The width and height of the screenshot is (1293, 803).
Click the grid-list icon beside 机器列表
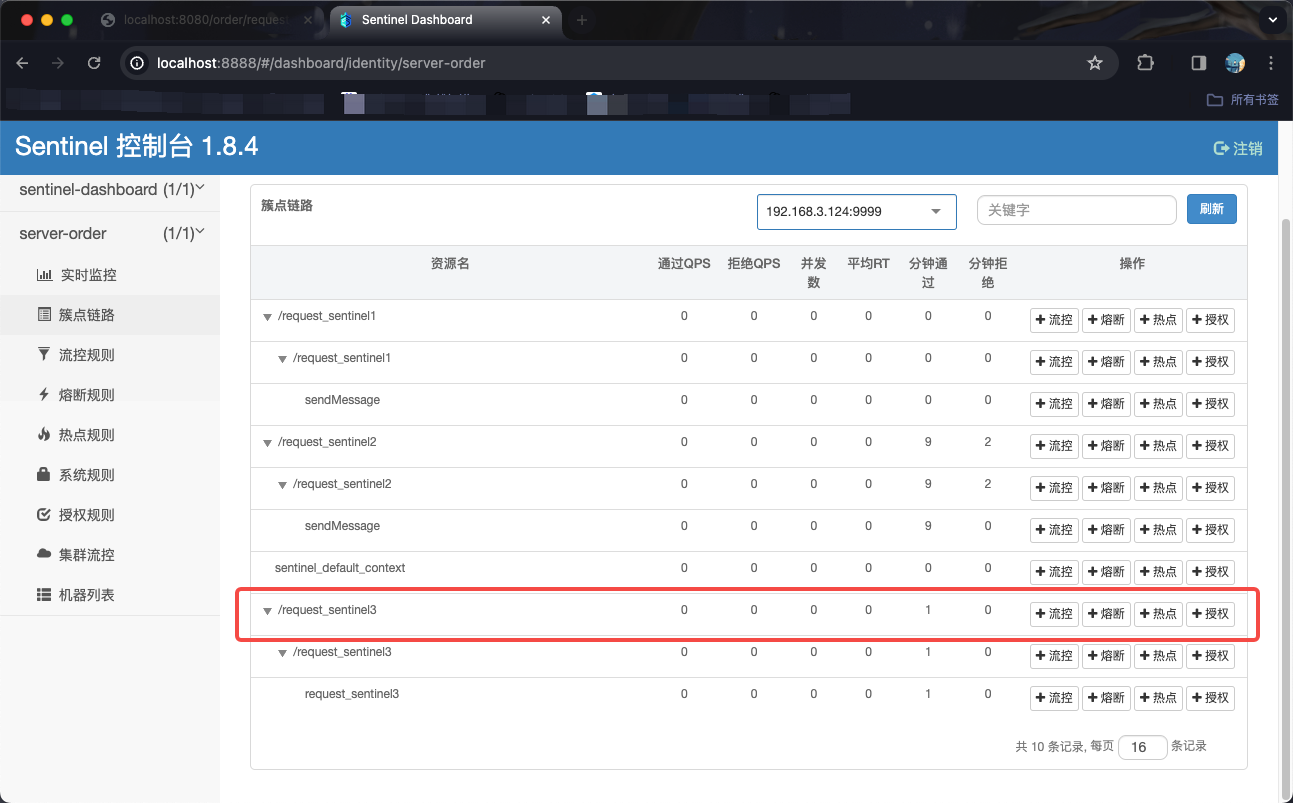pos(44,595)
